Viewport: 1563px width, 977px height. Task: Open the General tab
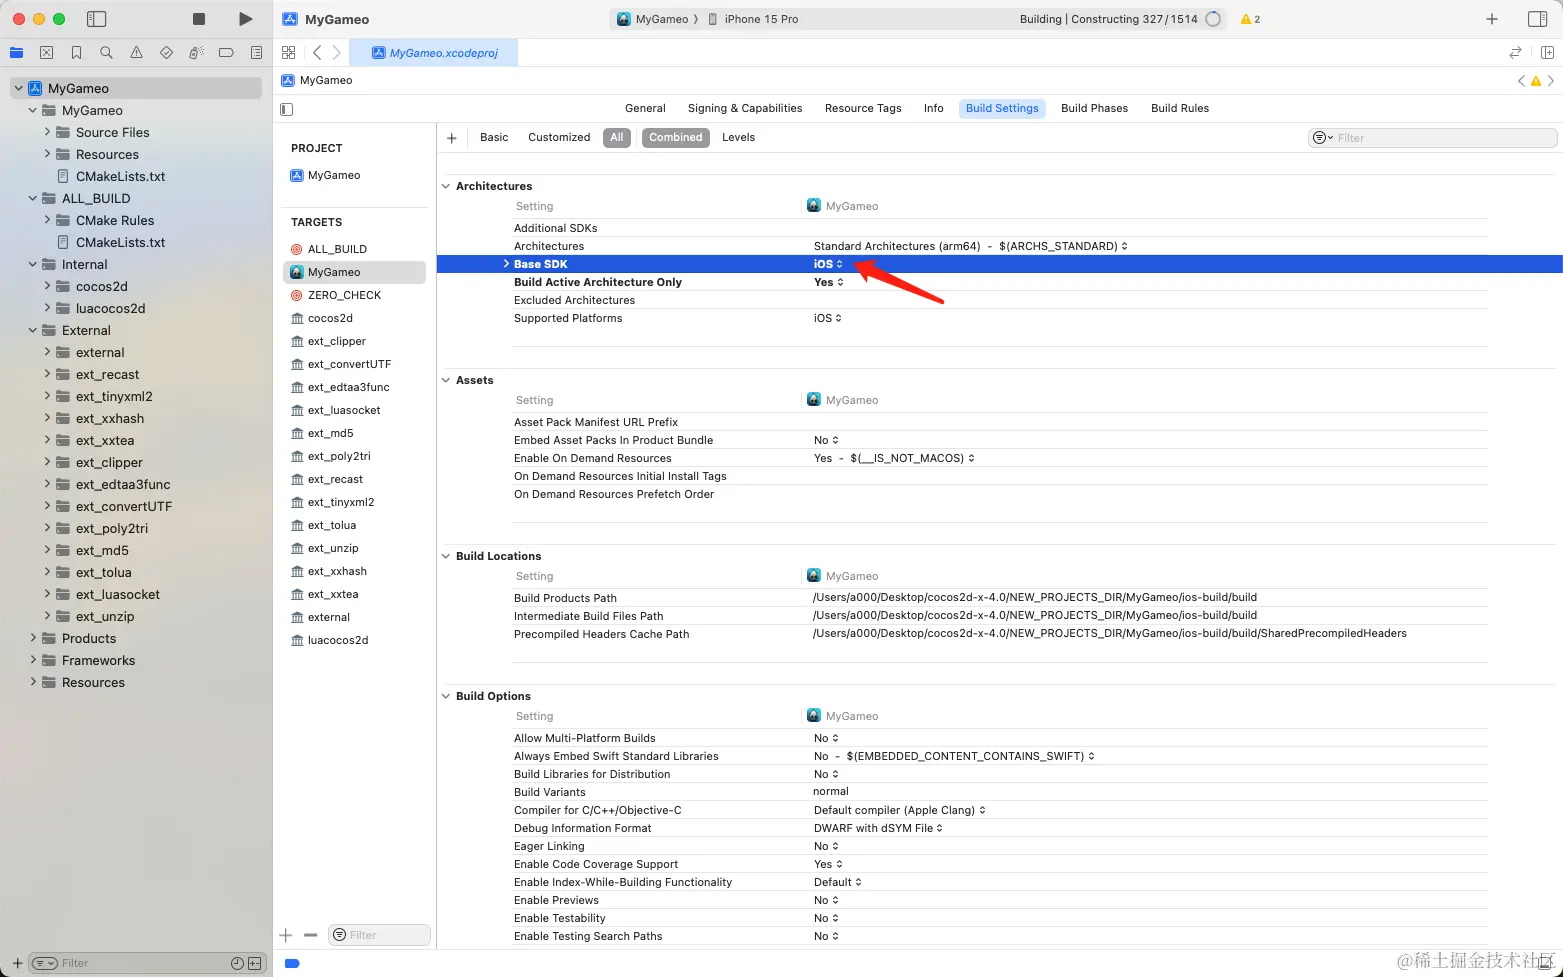(645, 108)
